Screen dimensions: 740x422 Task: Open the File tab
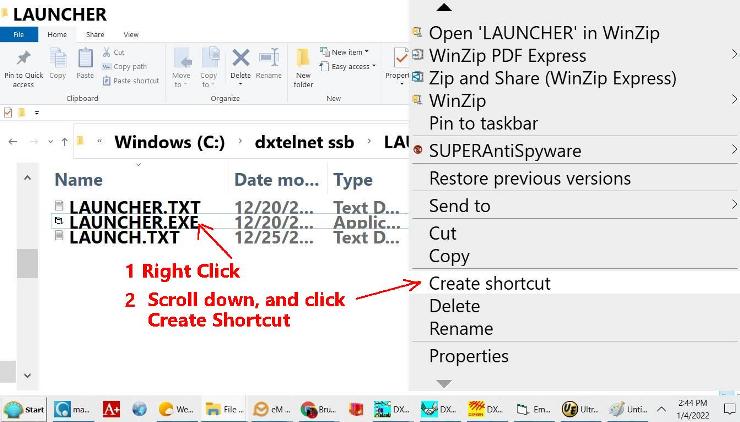pos(19,34)
